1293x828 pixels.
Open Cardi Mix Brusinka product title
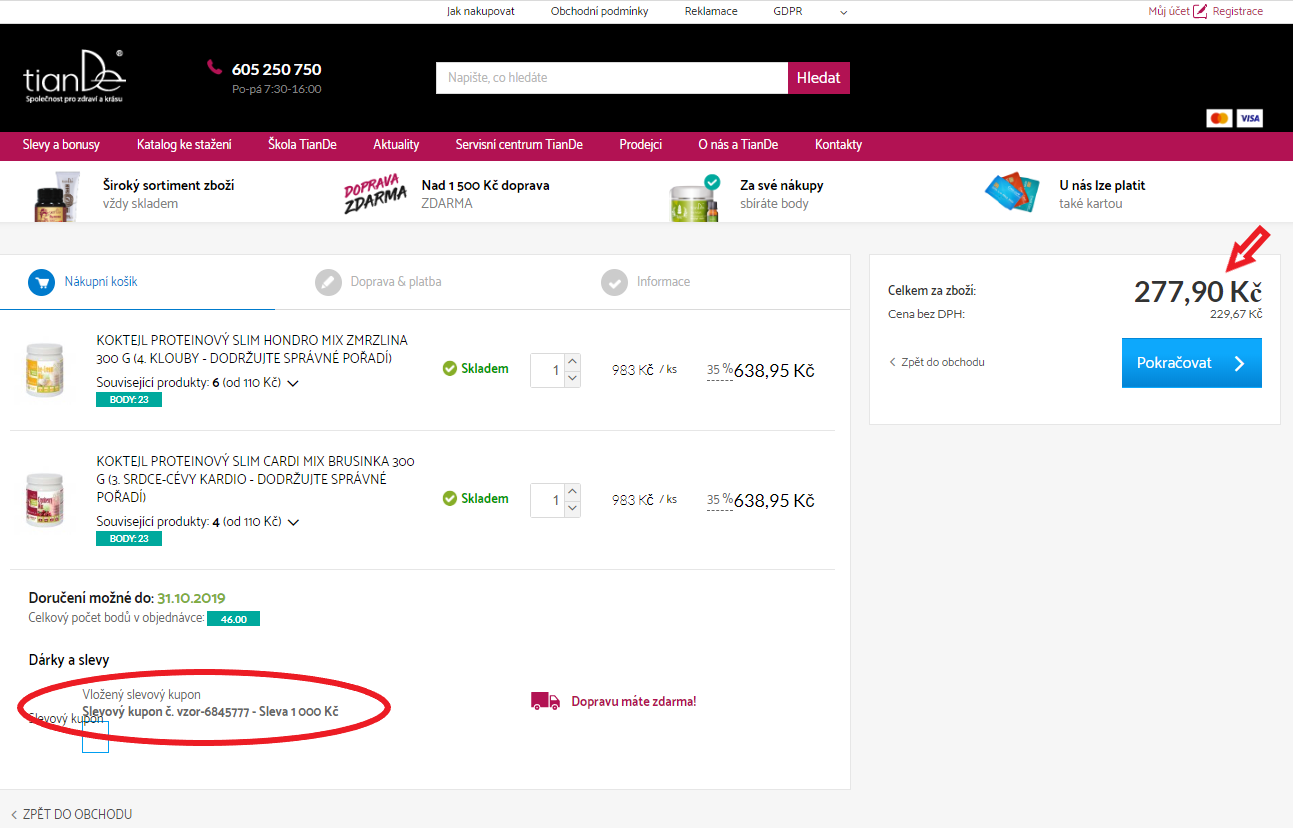[255, 479]
